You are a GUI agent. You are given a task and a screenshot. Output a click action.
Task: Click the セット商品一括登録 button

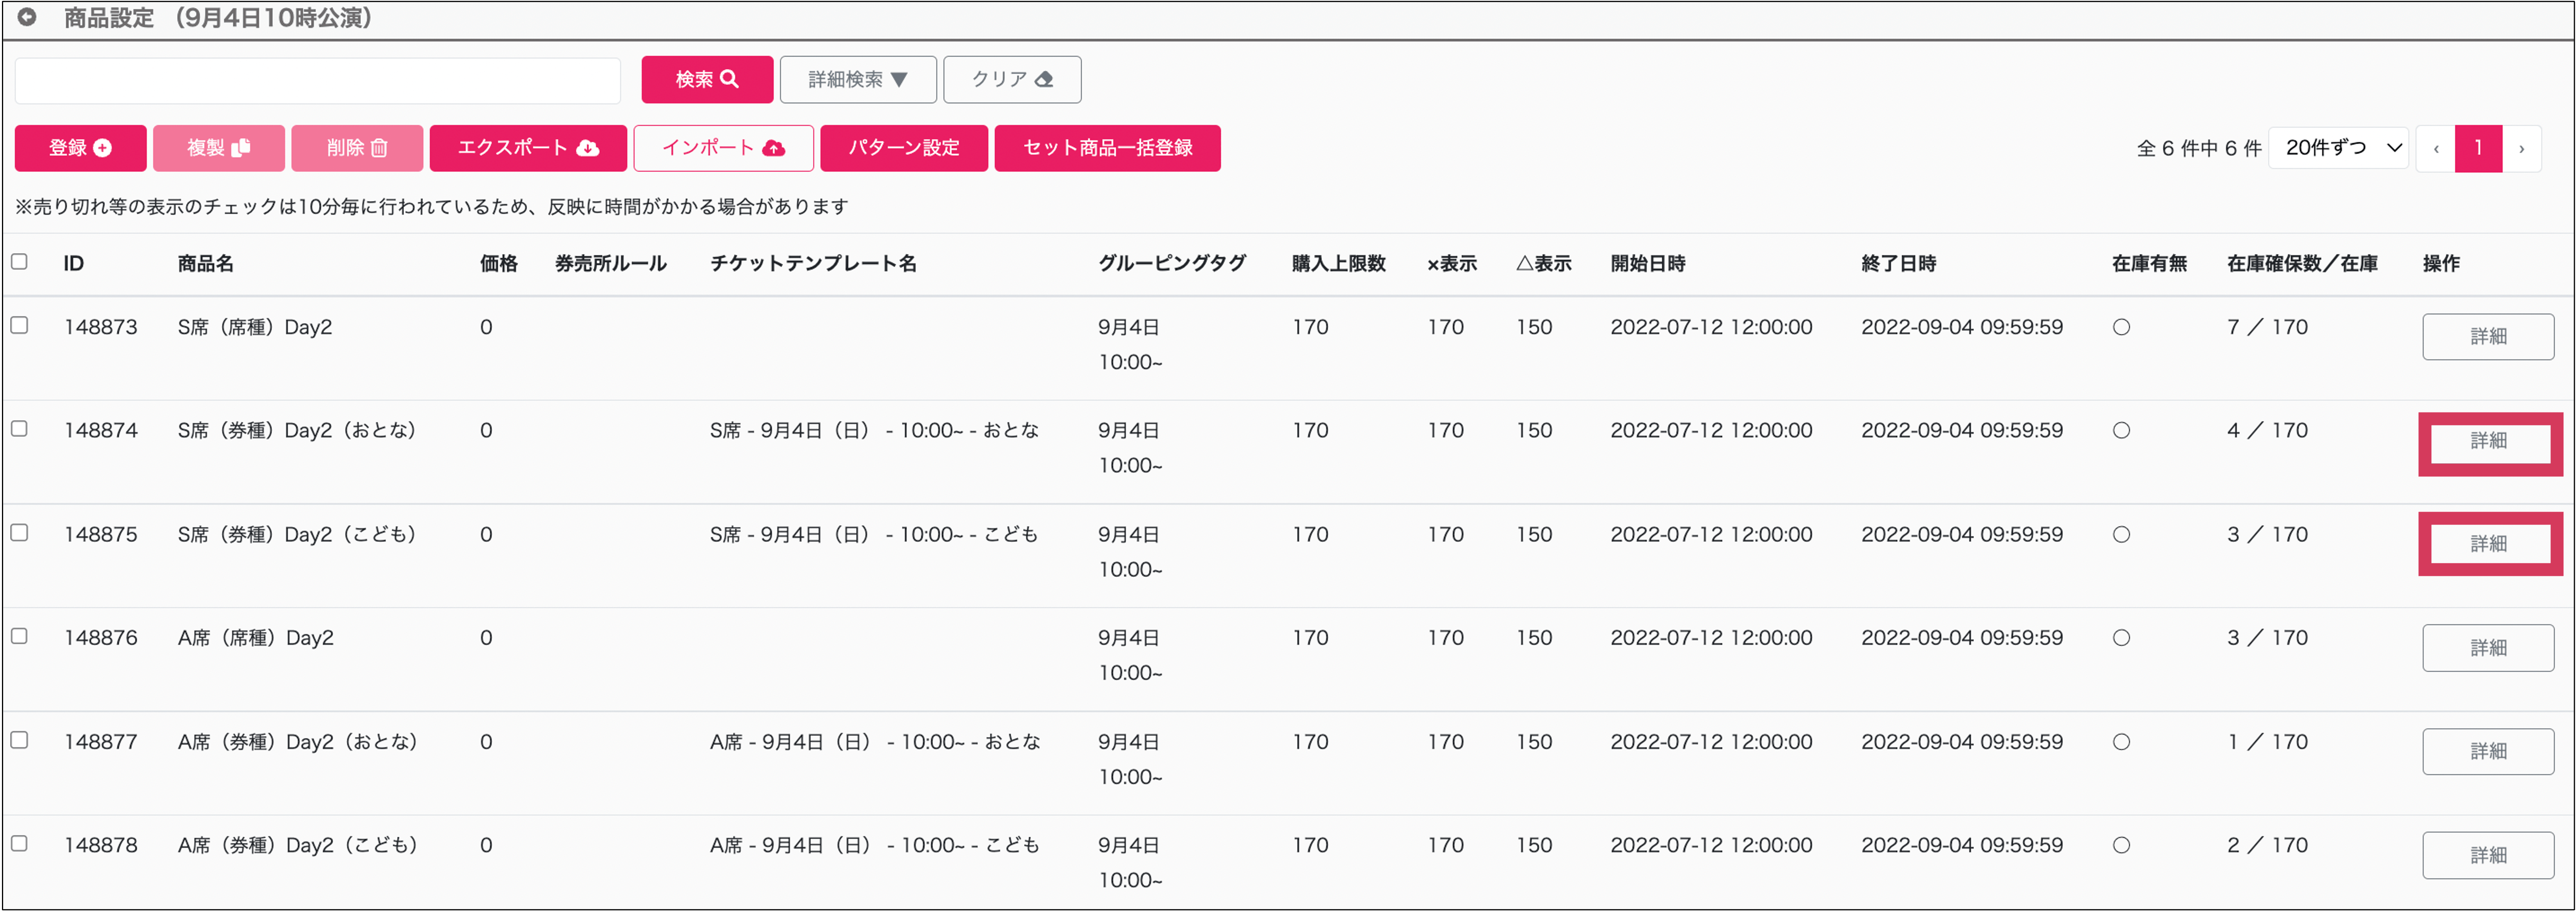coord(1107,148)
